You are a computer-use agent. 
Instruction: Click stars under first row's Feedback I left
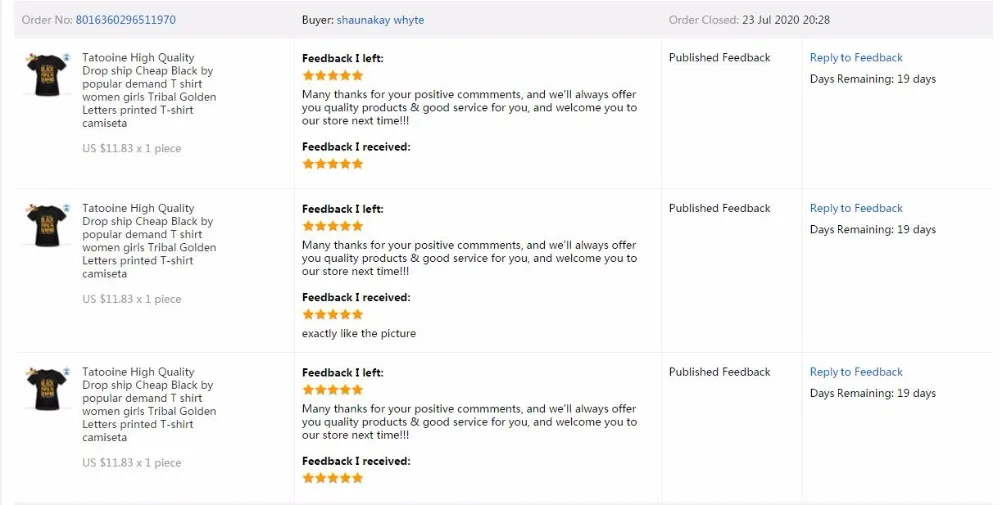tap(333, 76)
